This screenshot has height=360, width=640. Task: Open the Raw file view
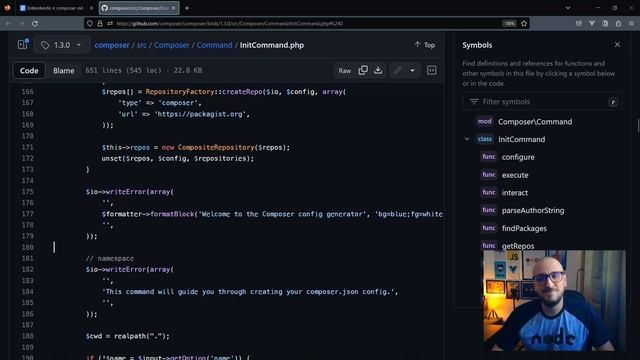pos(344,70)
